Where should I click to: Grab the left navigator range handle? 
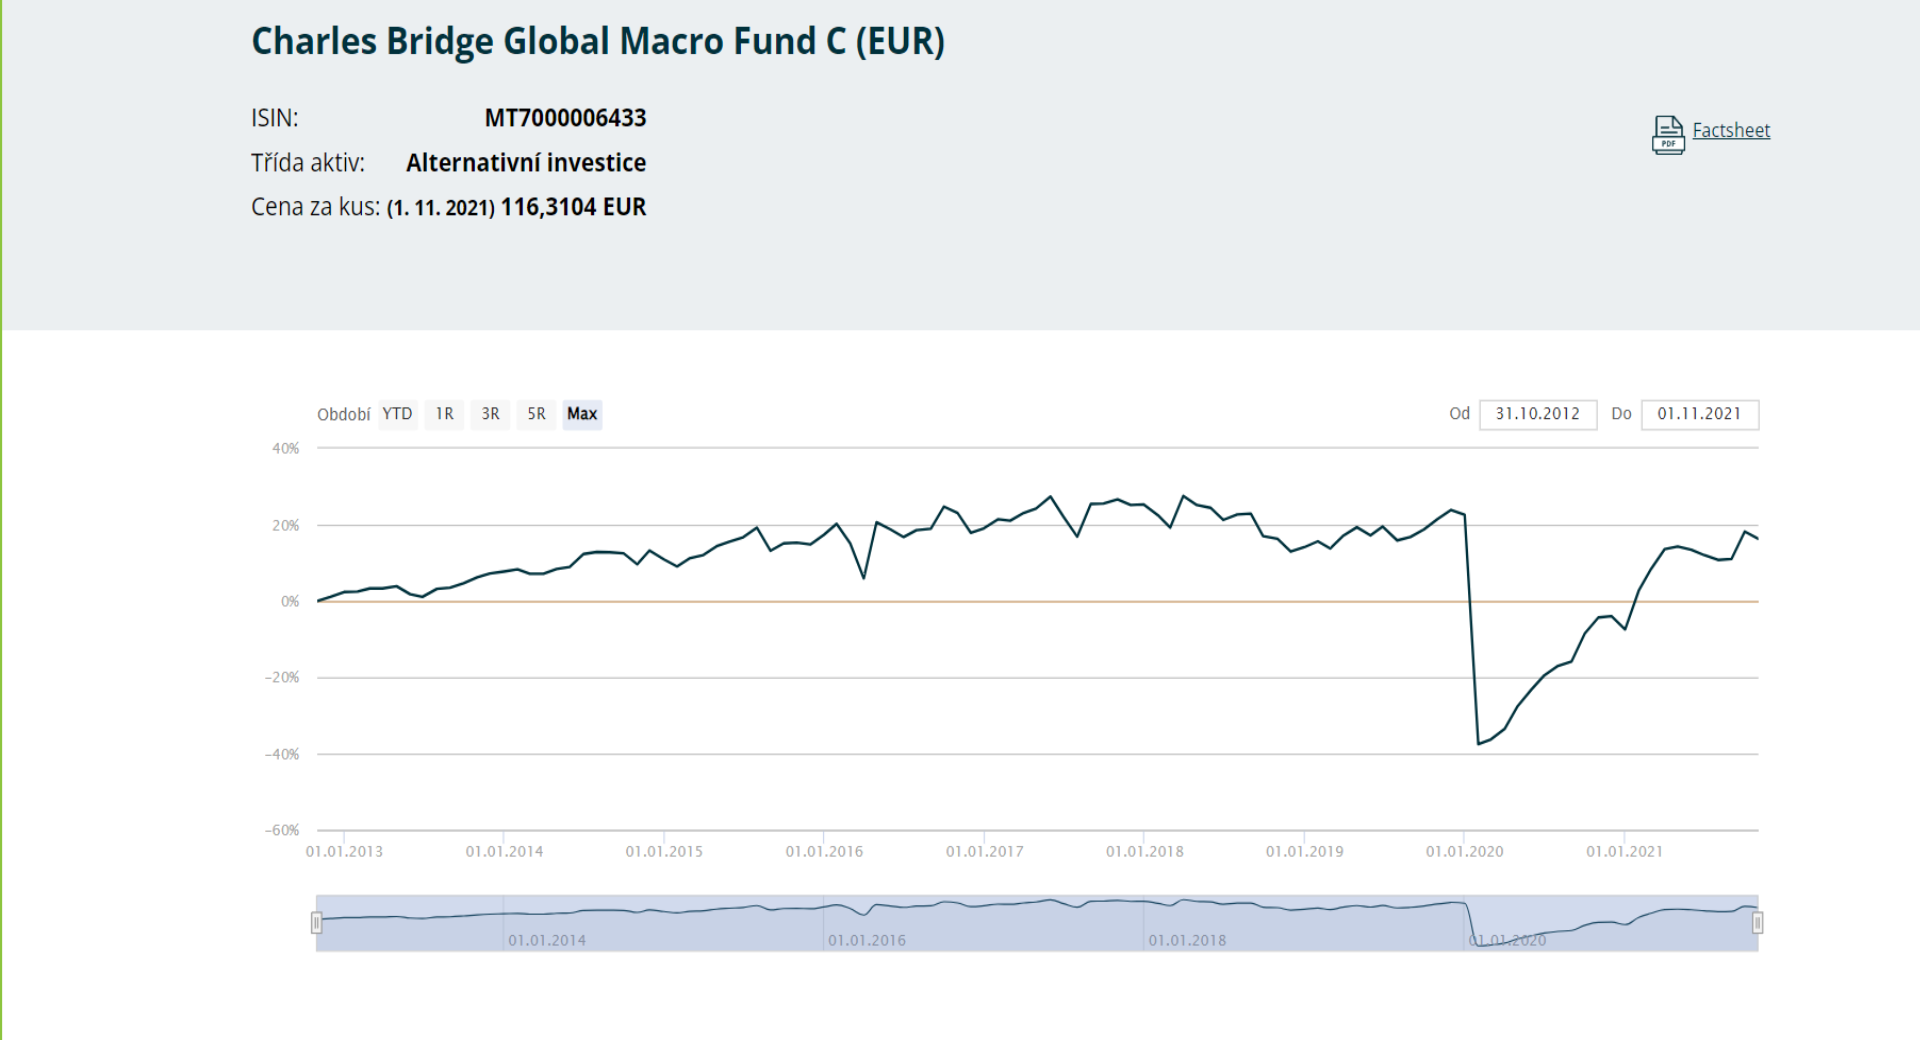tap(317, 922)
